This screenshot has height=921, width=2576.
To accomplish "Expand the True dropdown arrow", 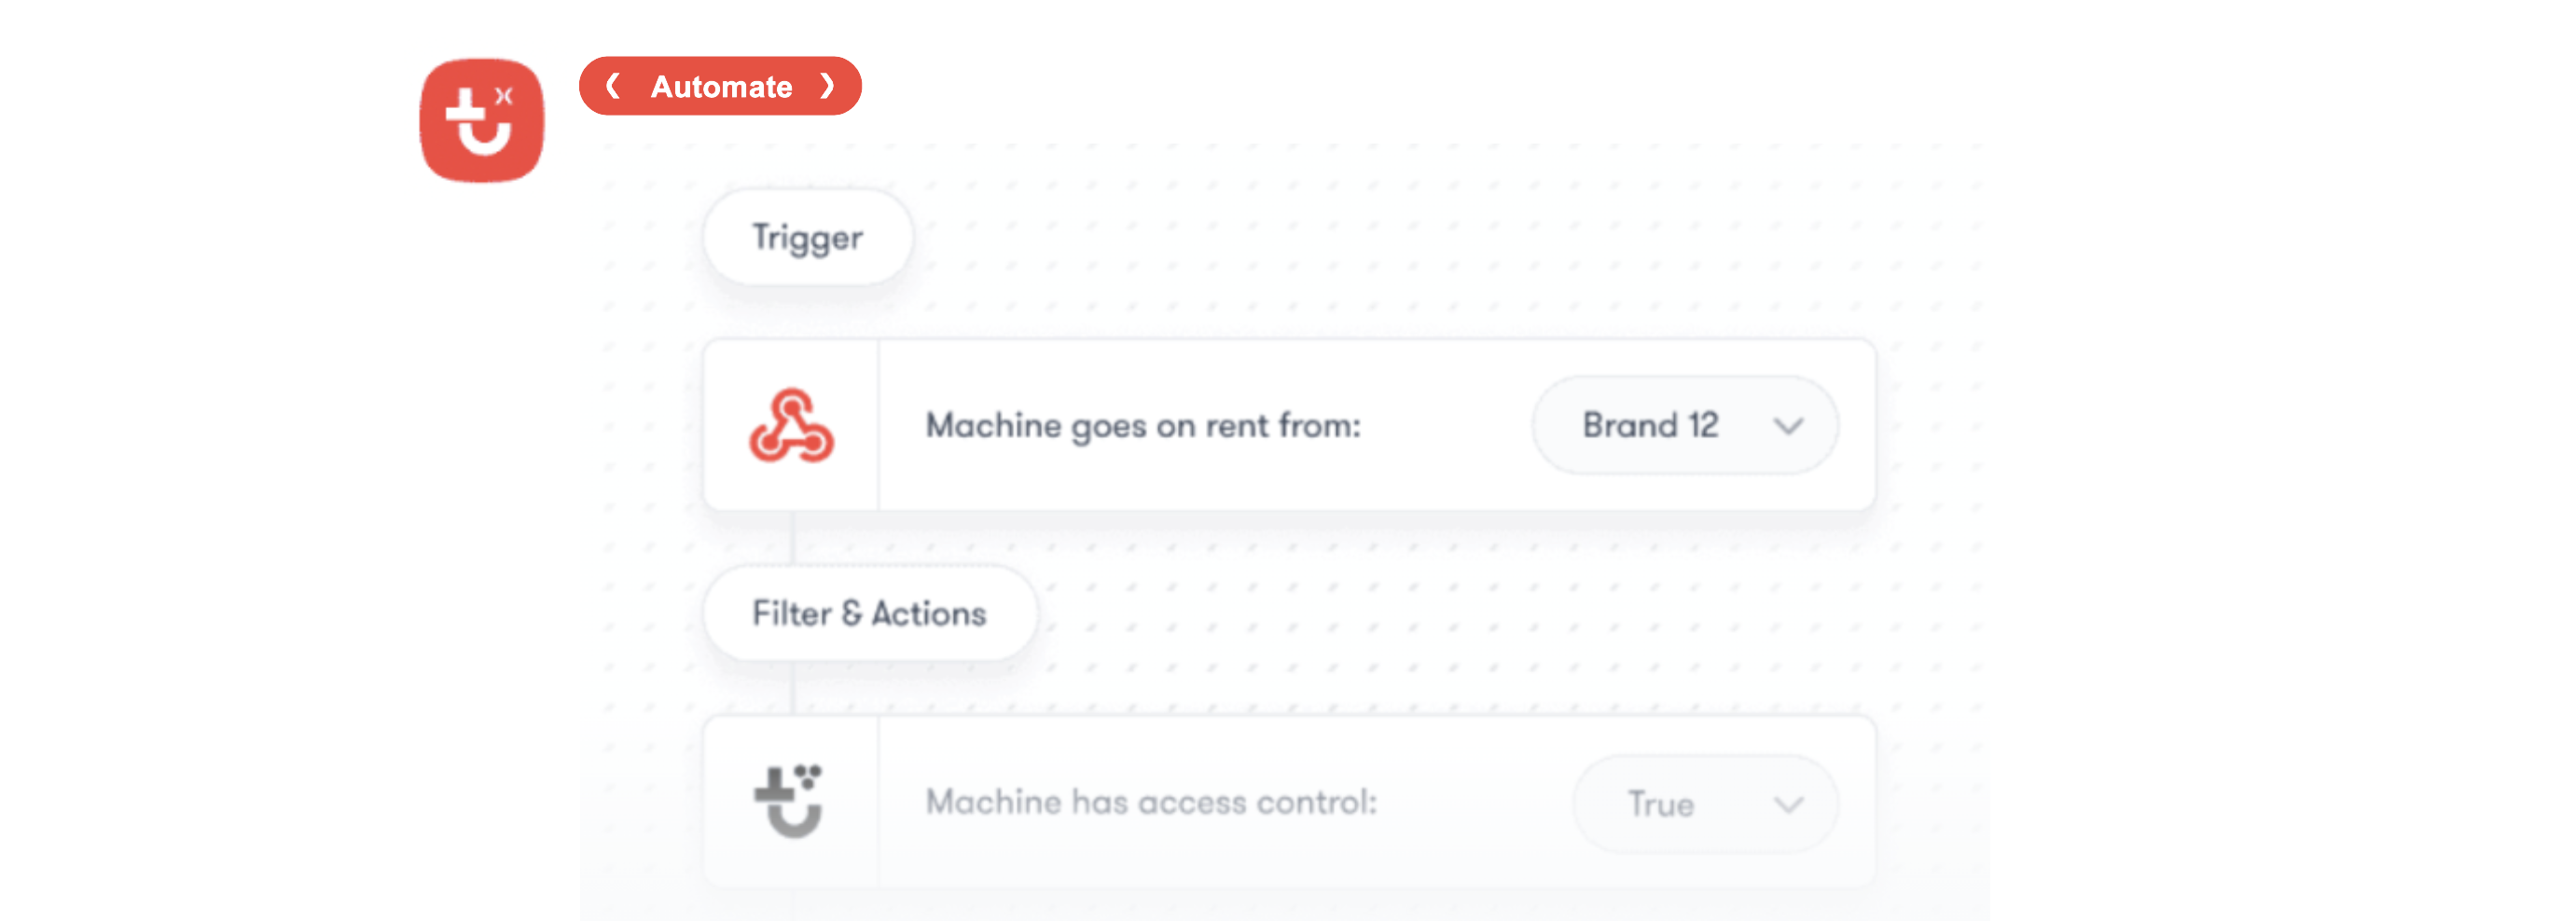I will [1788, 804].
